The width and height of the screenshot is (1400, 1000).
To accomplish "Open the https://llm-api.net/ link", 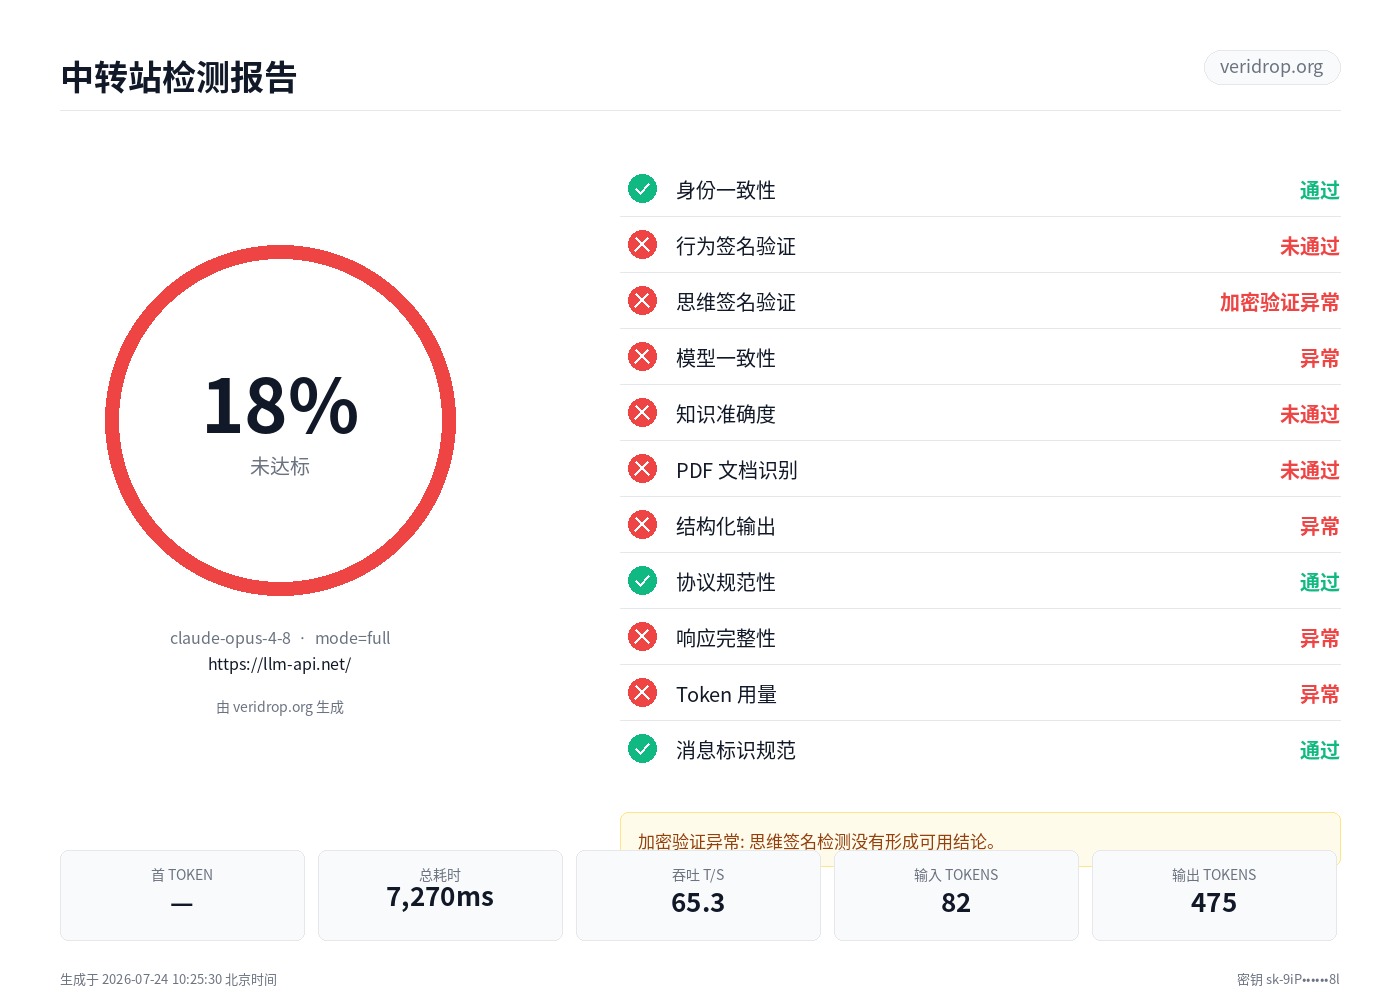I will pyautogui.click(x=280, y=664).
